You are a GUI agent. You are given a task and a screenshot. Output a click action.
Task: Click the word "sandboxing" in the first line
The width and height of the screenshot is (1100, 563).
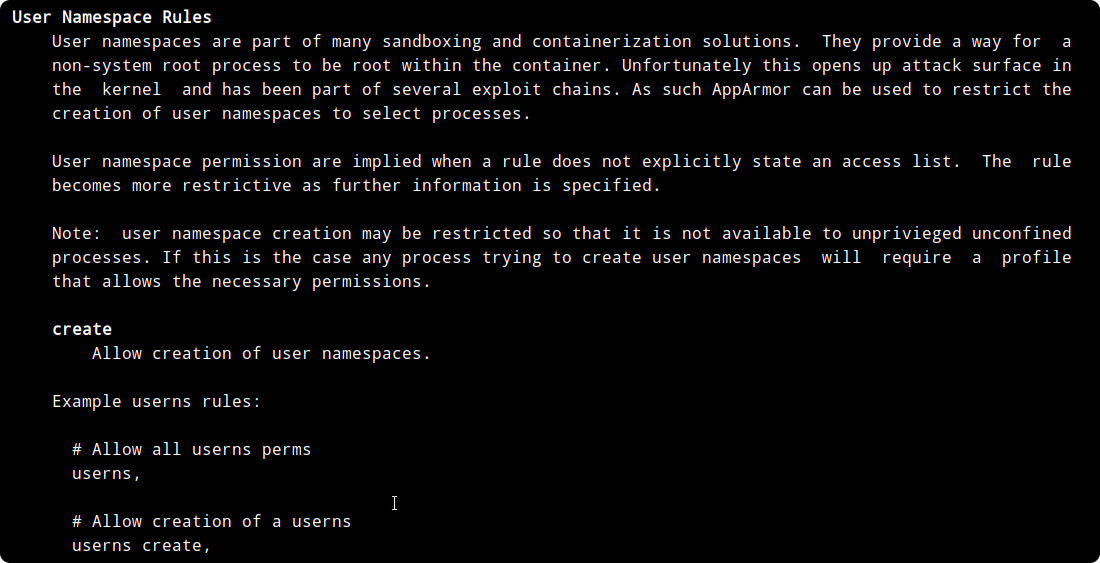tap(431, 41)
